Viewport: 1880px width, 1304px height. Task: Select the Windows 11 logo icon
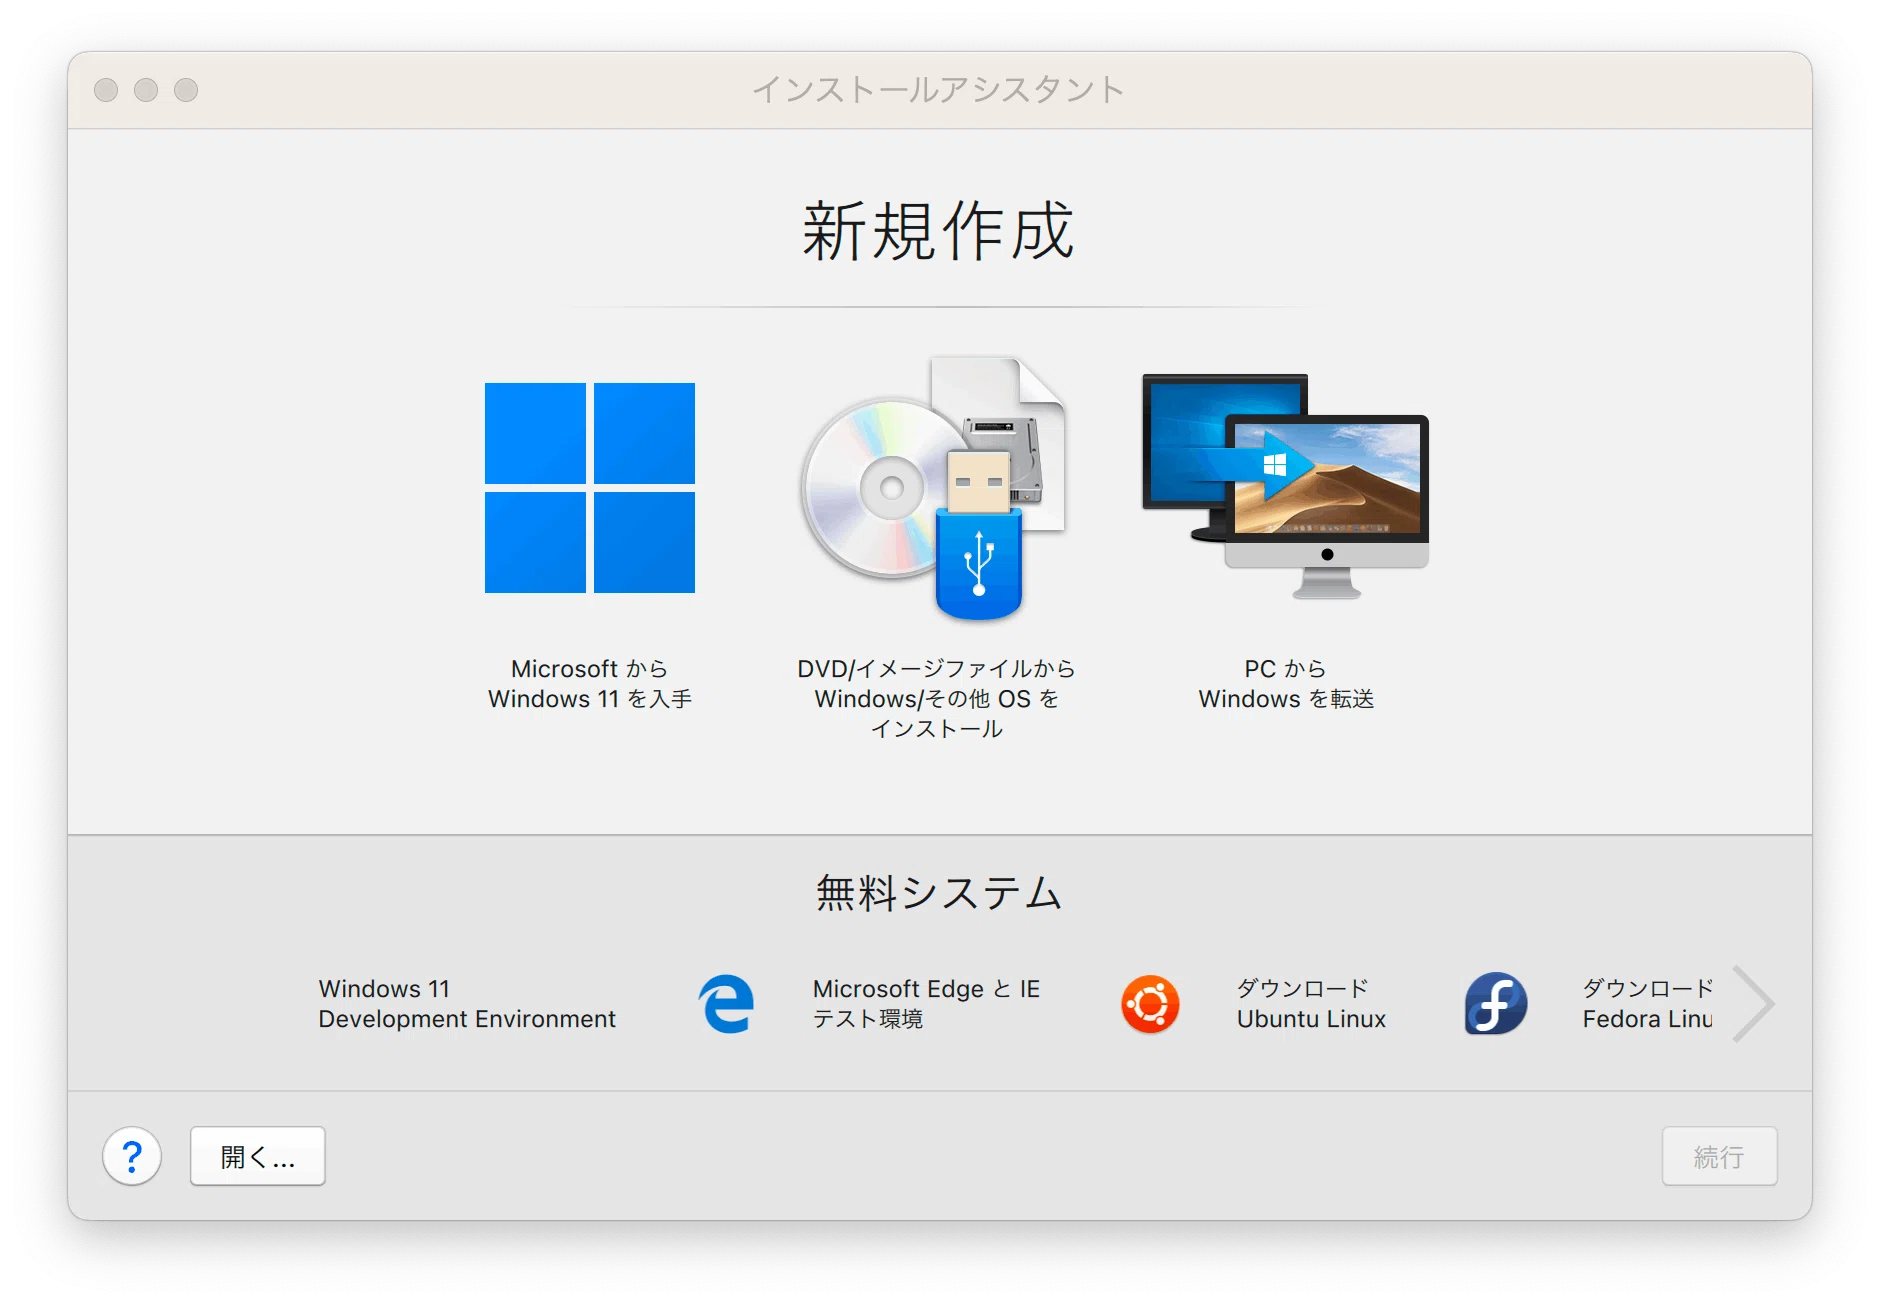pos(590,488)
